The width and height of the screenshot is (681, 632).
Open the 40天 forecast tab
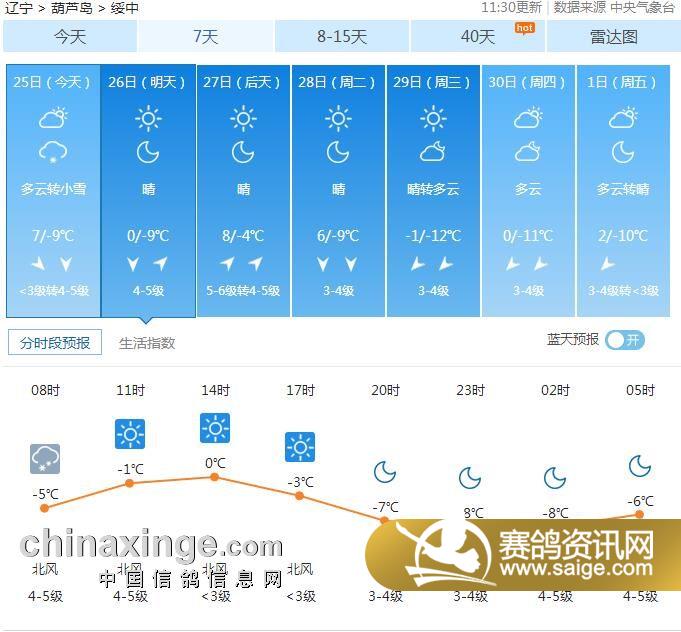tap(478, 36)
